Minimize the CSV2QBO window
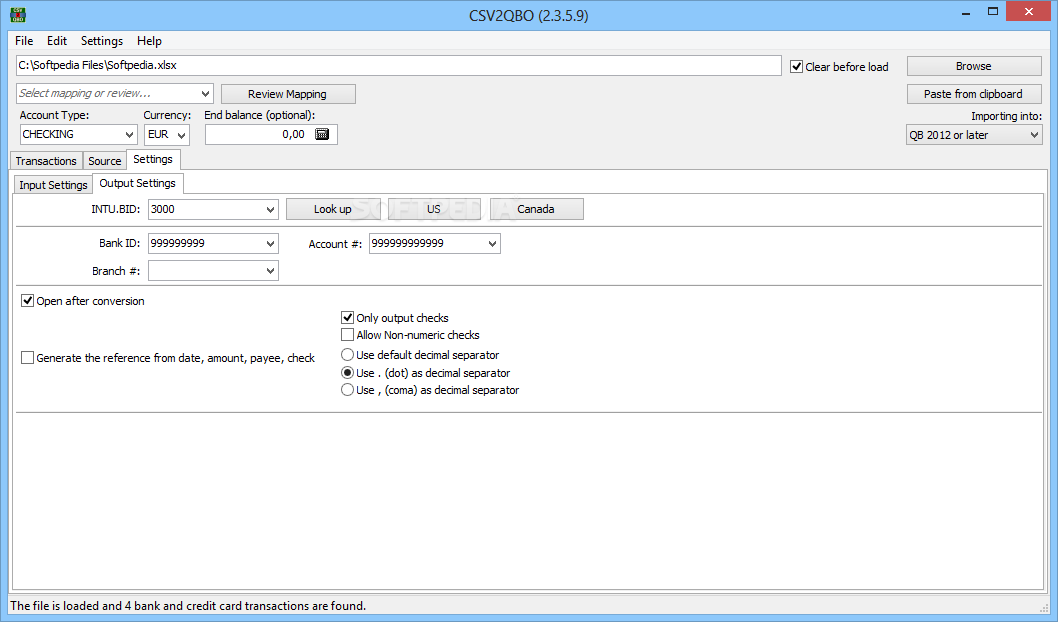Viewport: 1058px width, 622px height. [966, 12]
